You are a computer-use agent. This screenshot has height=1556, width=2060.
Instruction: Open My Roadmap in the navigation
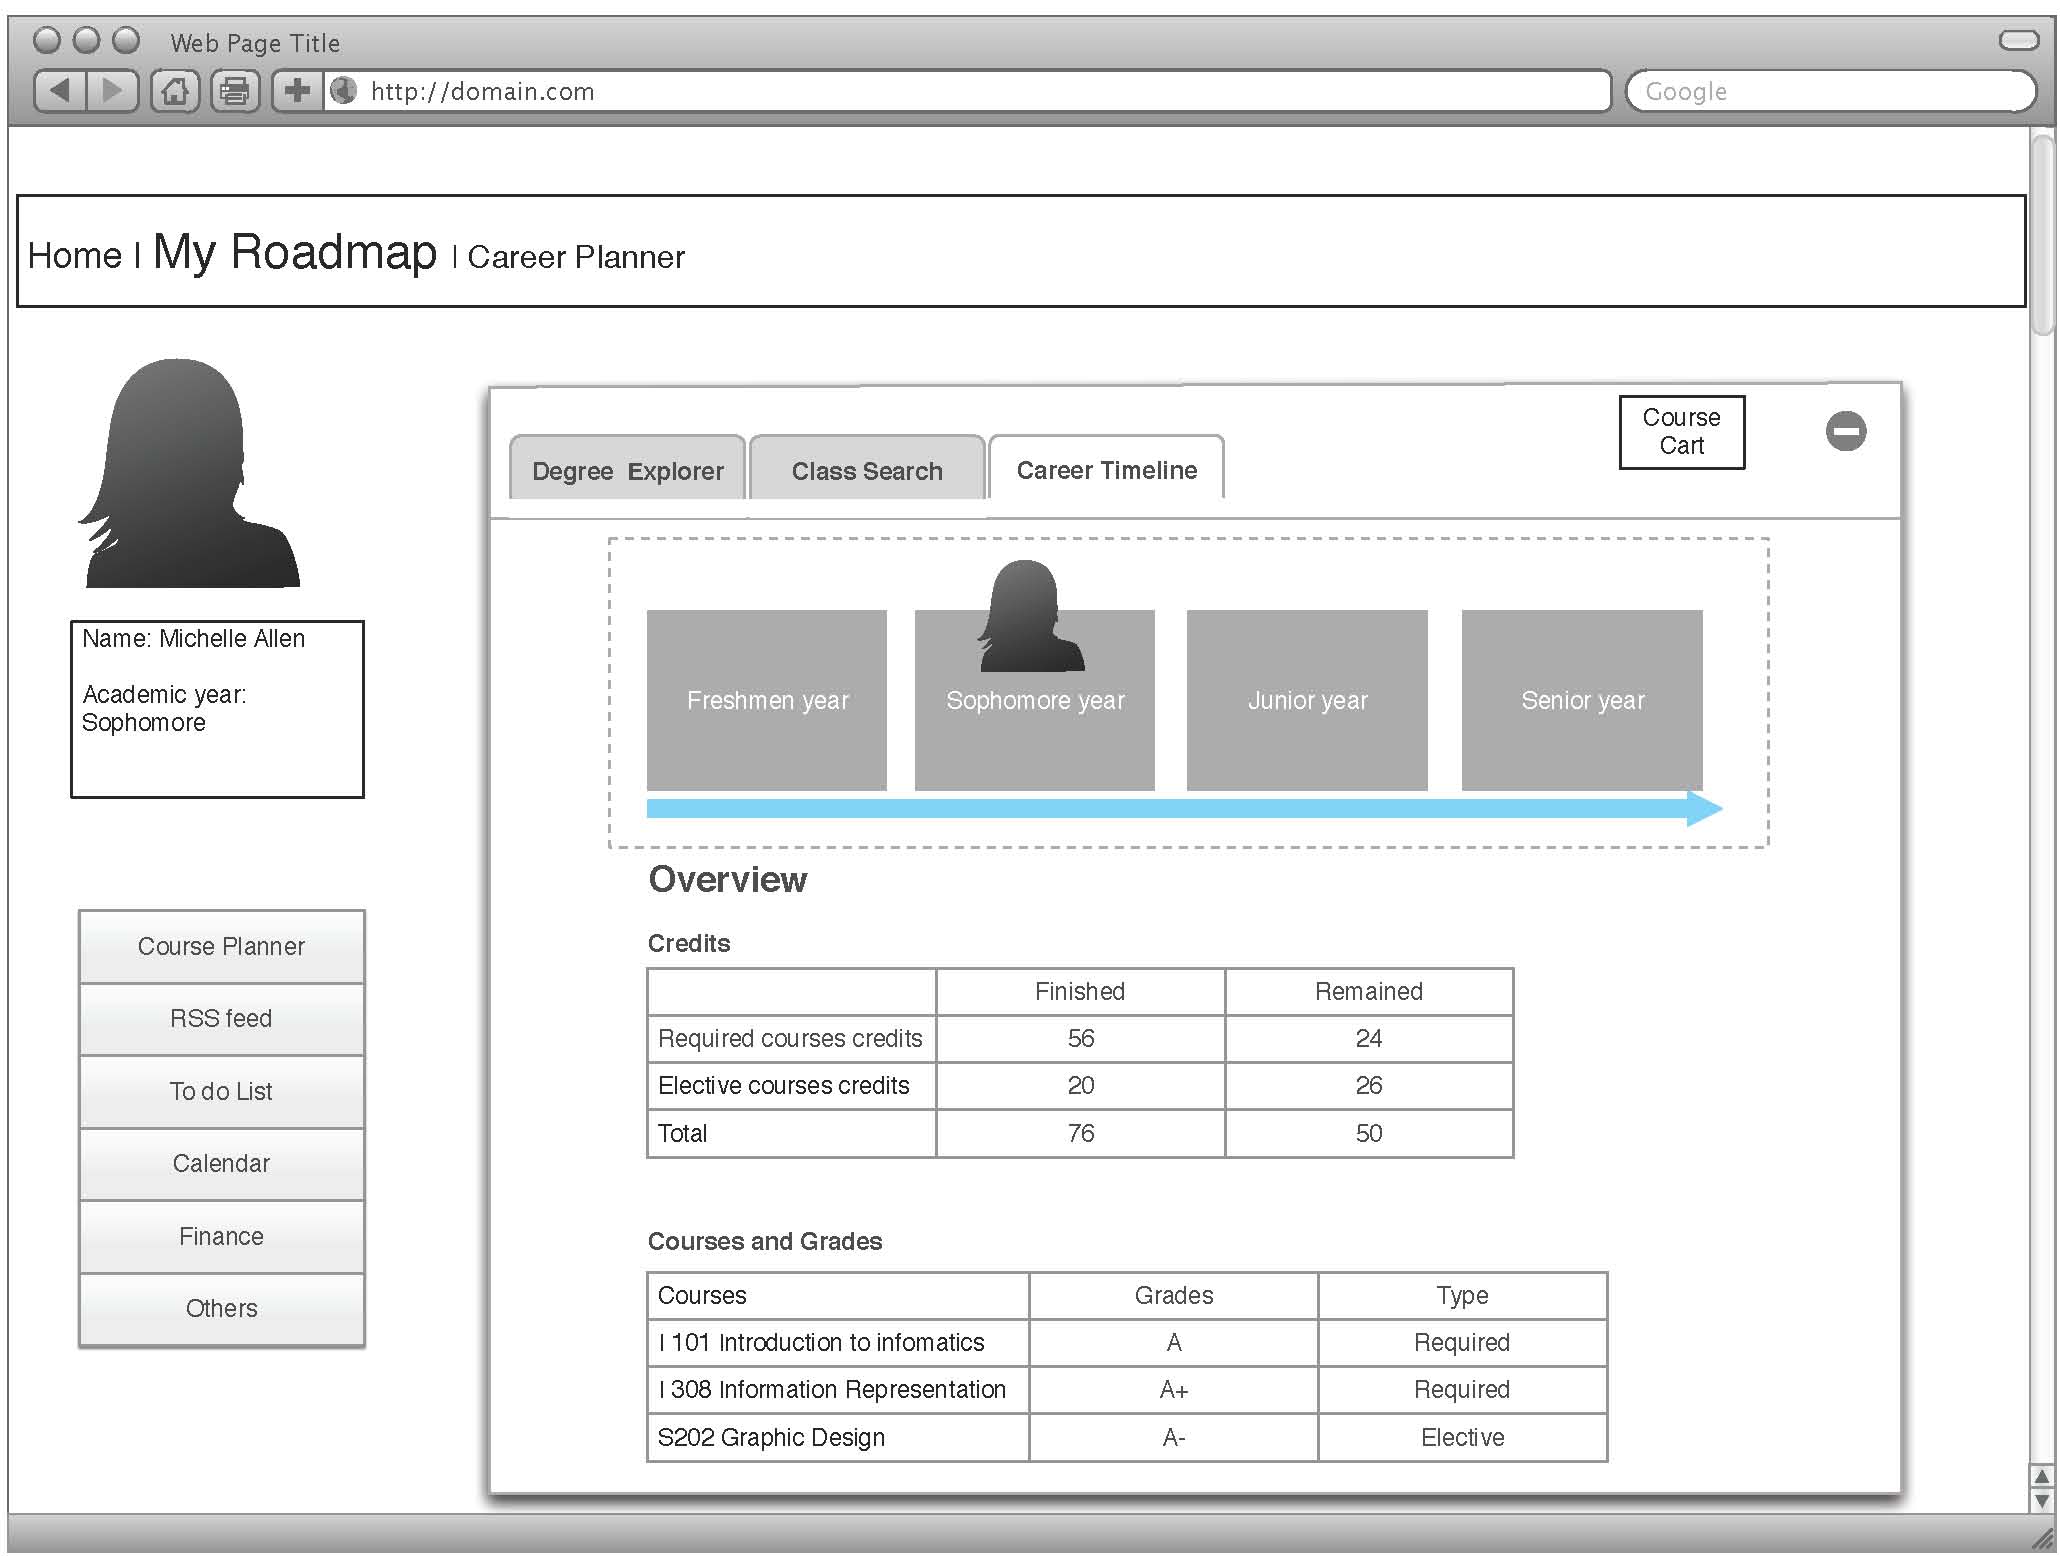pos(295,251)
